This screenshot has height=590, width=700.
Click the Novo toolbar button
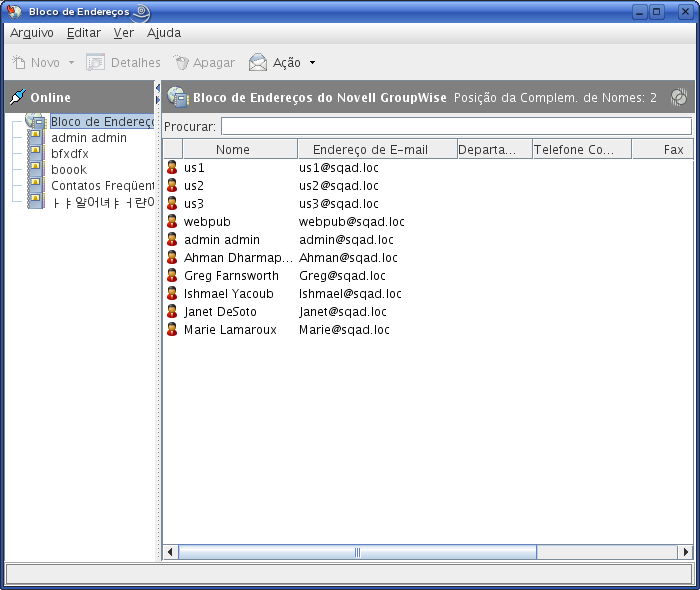pos(36,62)
